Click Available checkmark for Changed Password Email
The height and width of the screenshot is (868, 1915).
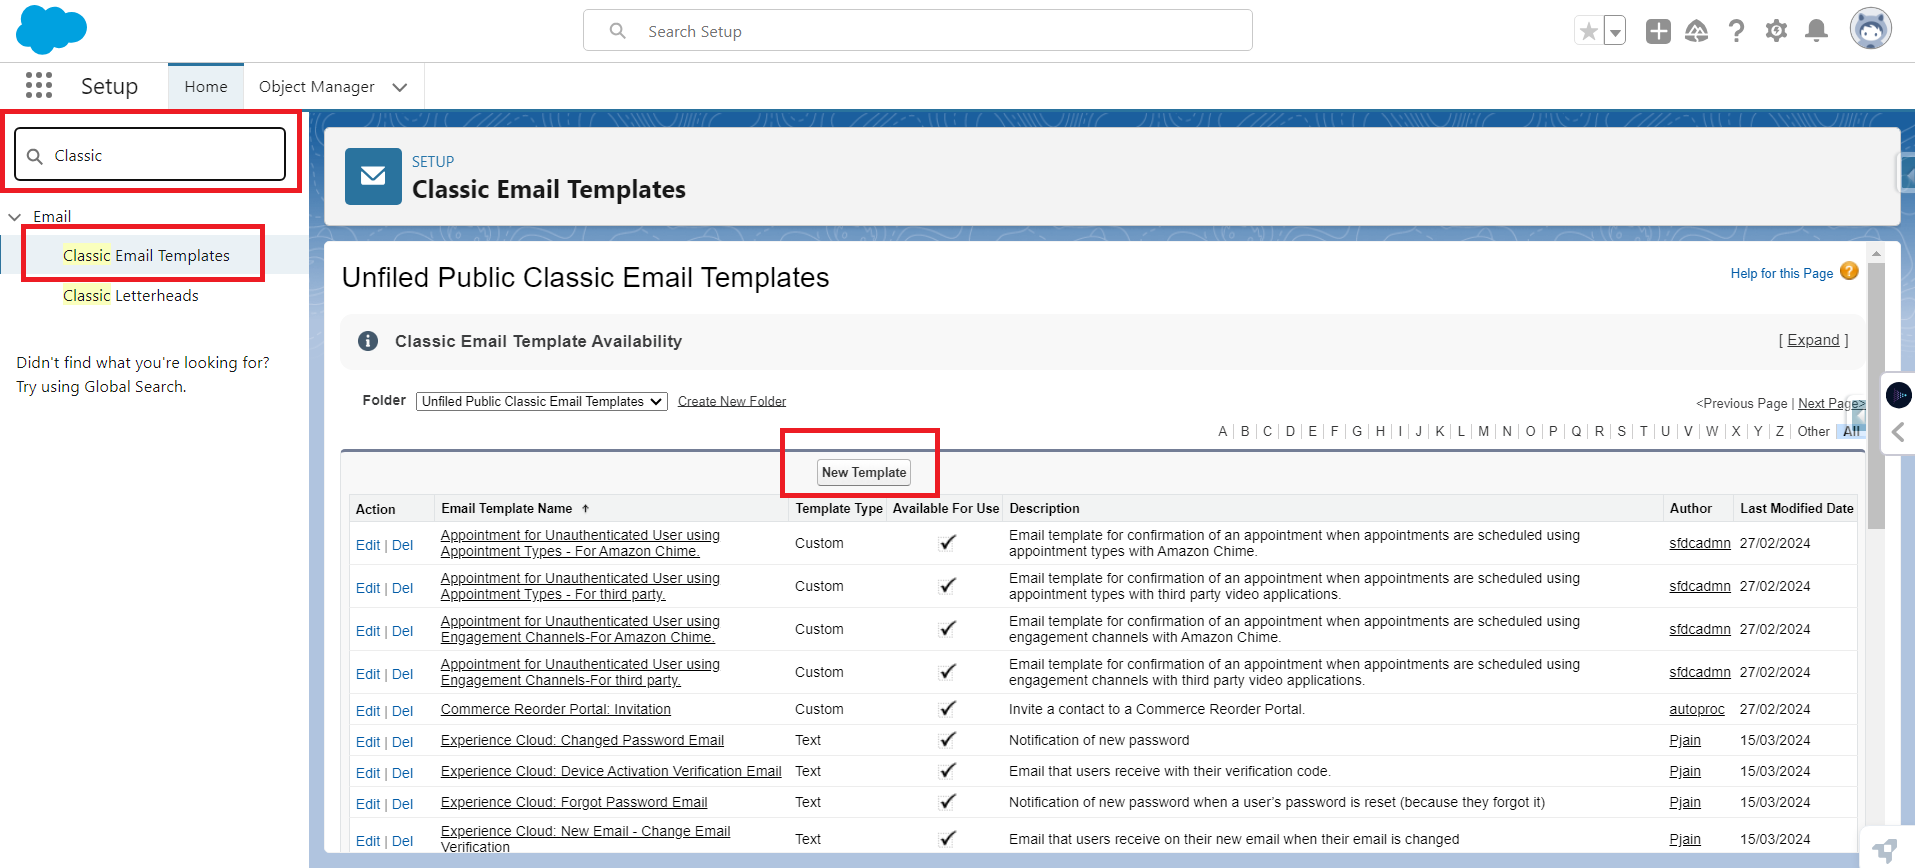(946, 740)
